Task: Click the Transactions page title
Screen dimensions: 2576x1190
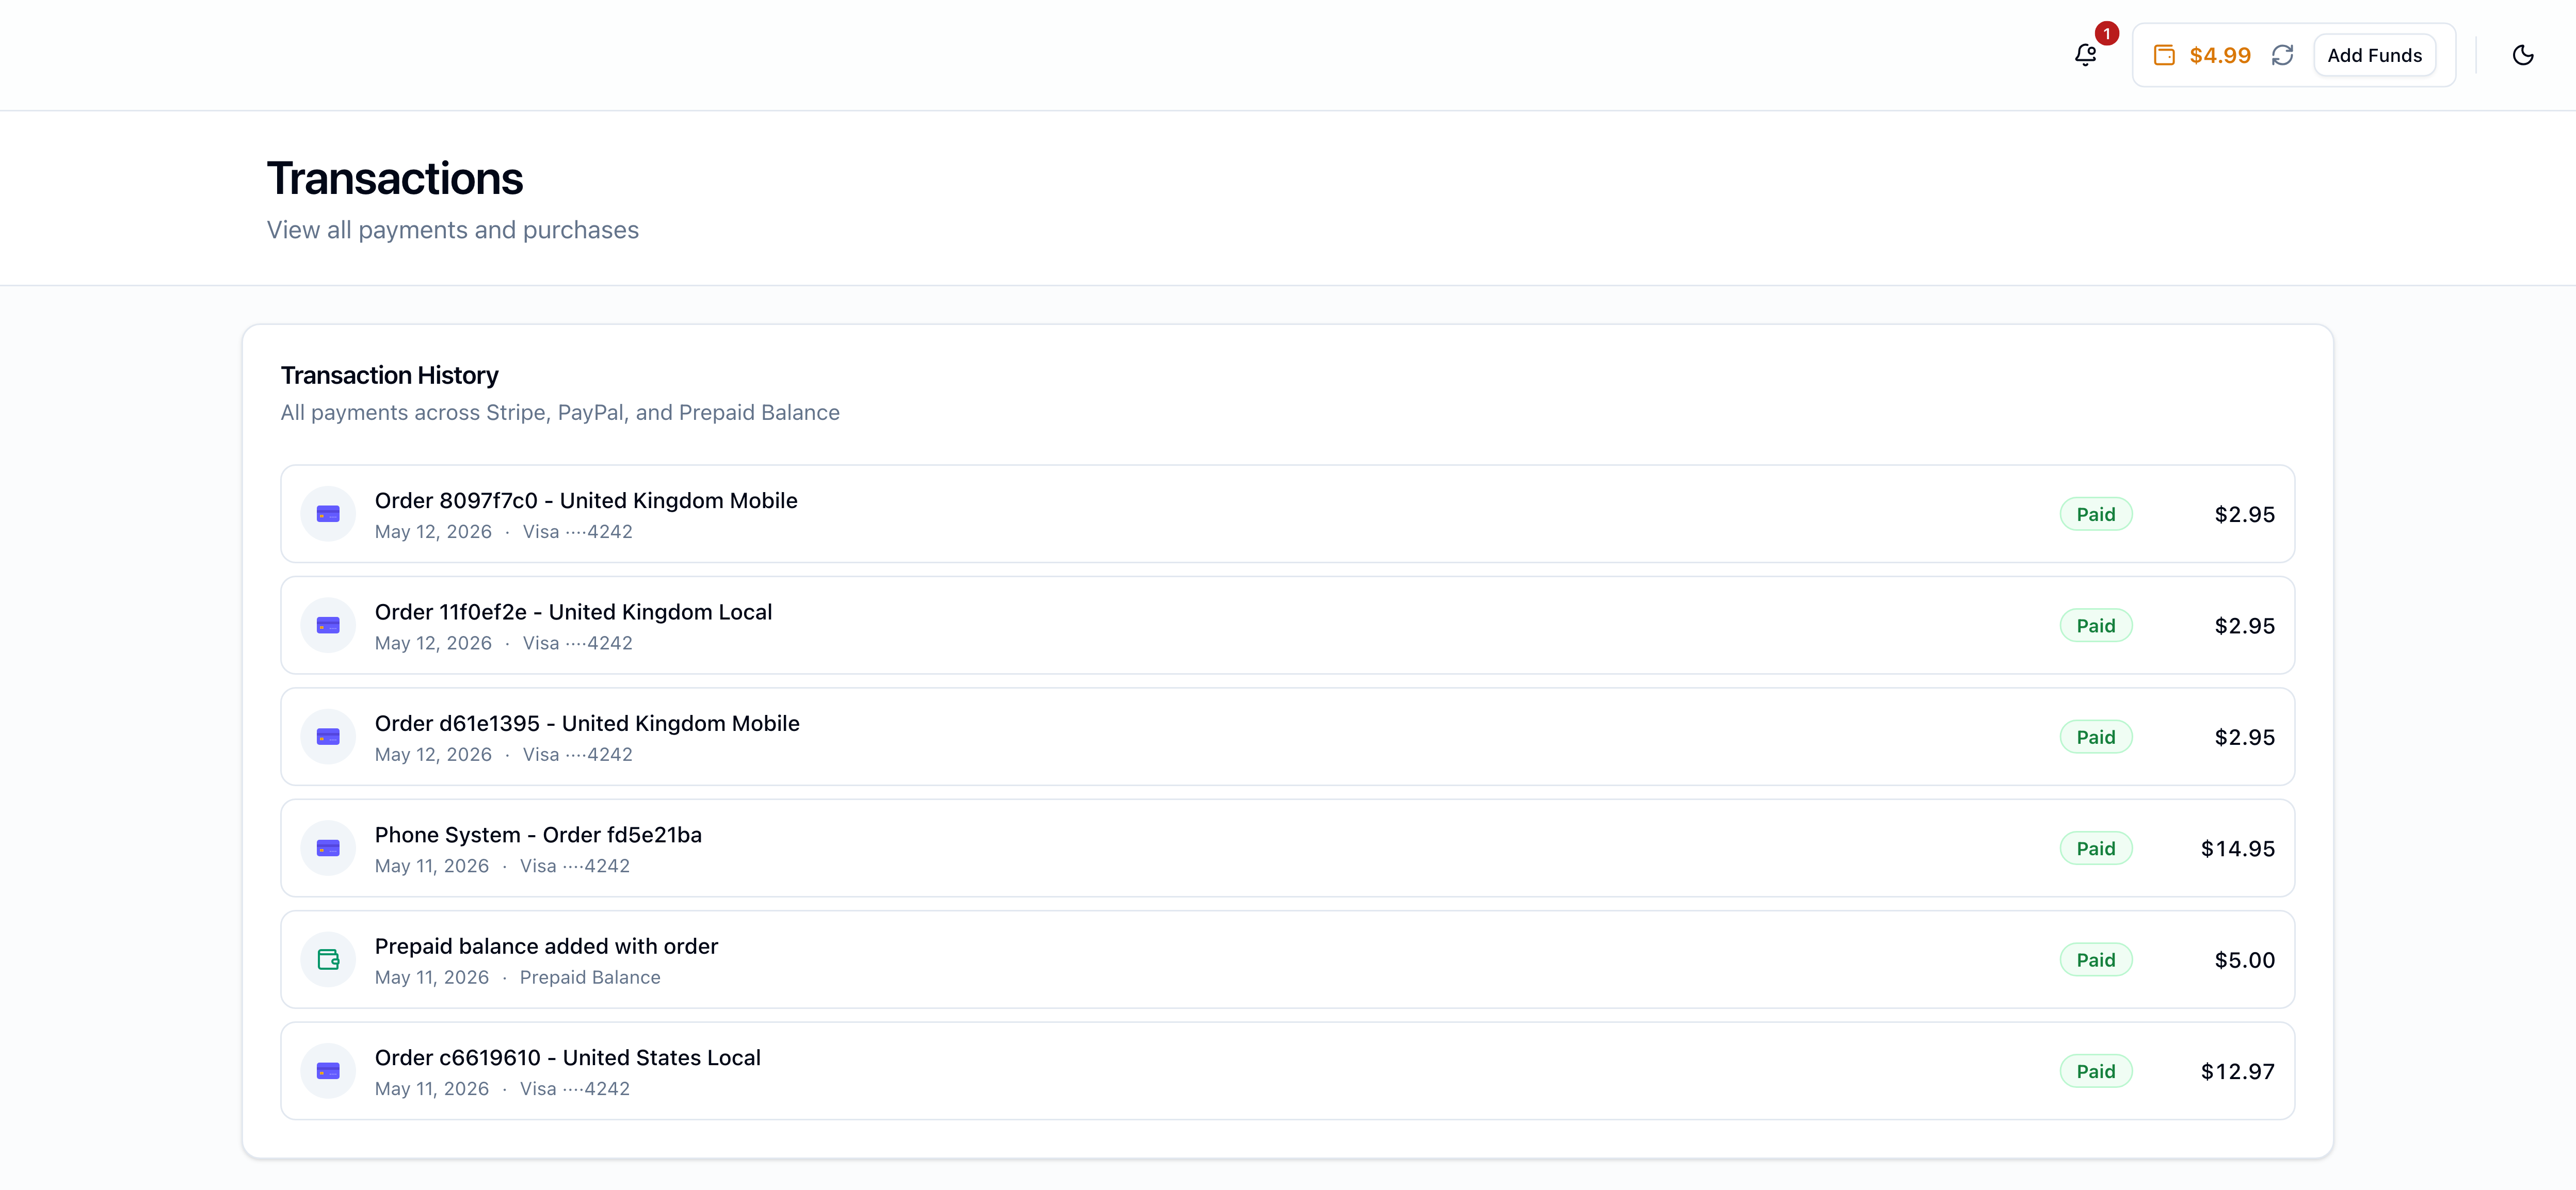Action: [395, 178]
